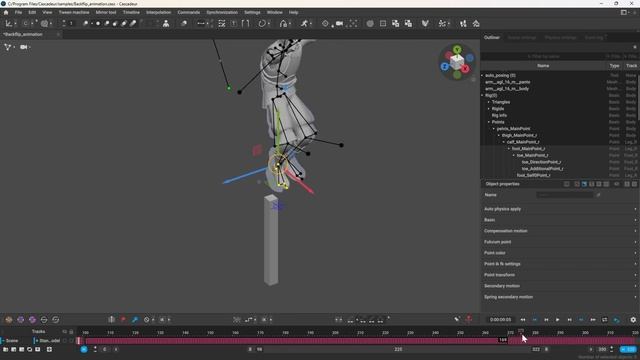The width and height of the screenshot is (640, 360).
Task: Switch to the Physics settings tab
Action: click(x=560, y=37)
